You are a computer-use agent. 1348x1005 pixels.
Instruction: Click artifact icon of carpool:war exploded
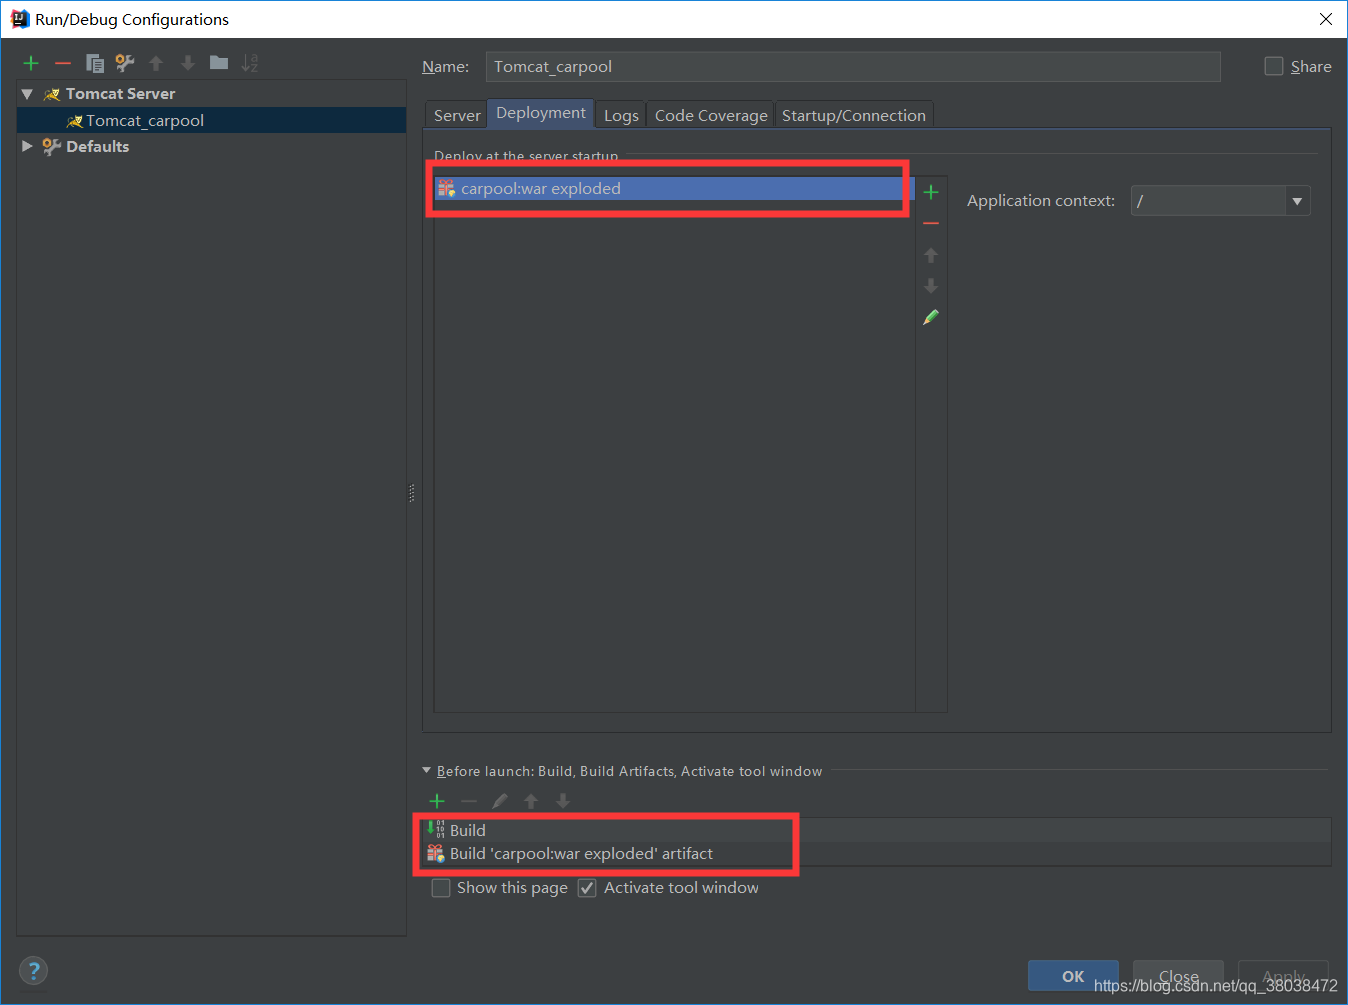tap(446, 188)
